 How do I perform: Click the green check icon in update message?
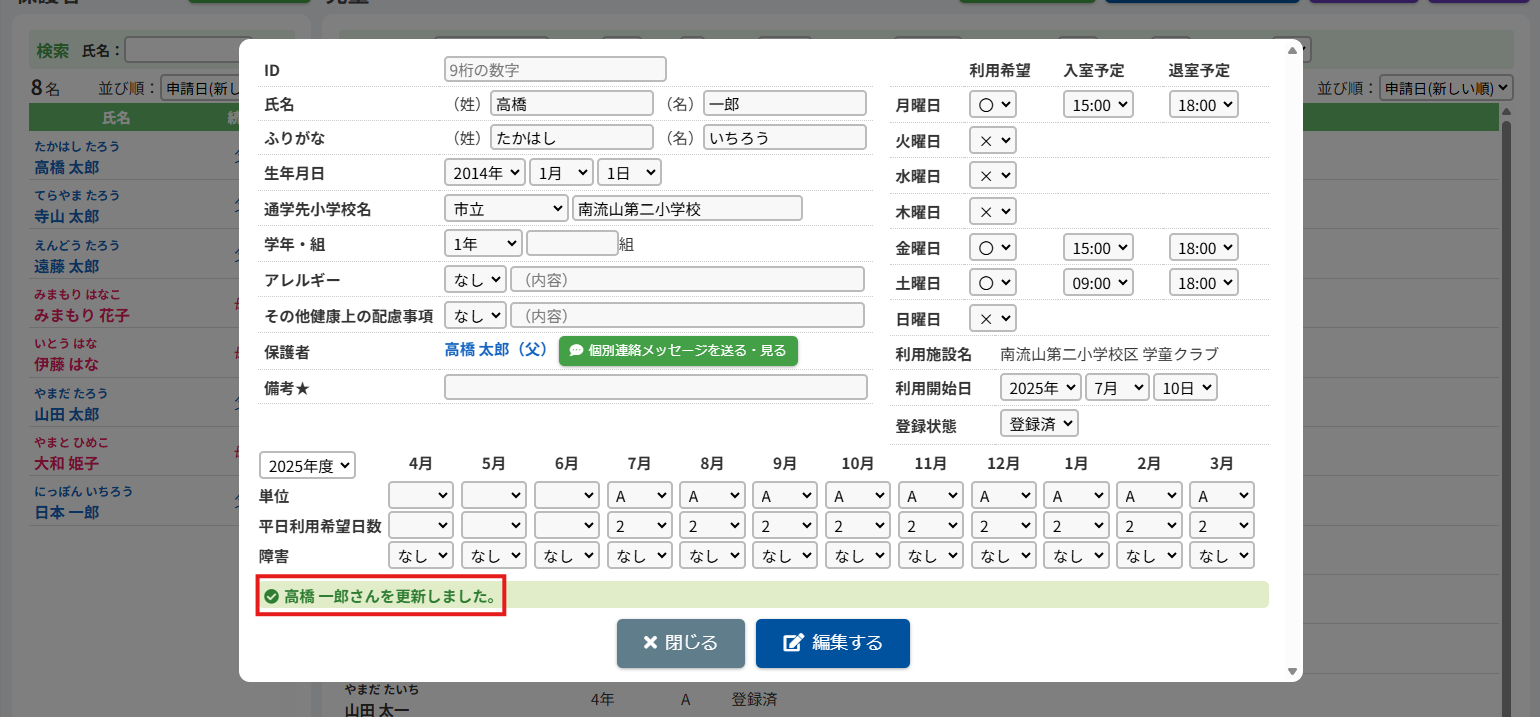point(271,597)
